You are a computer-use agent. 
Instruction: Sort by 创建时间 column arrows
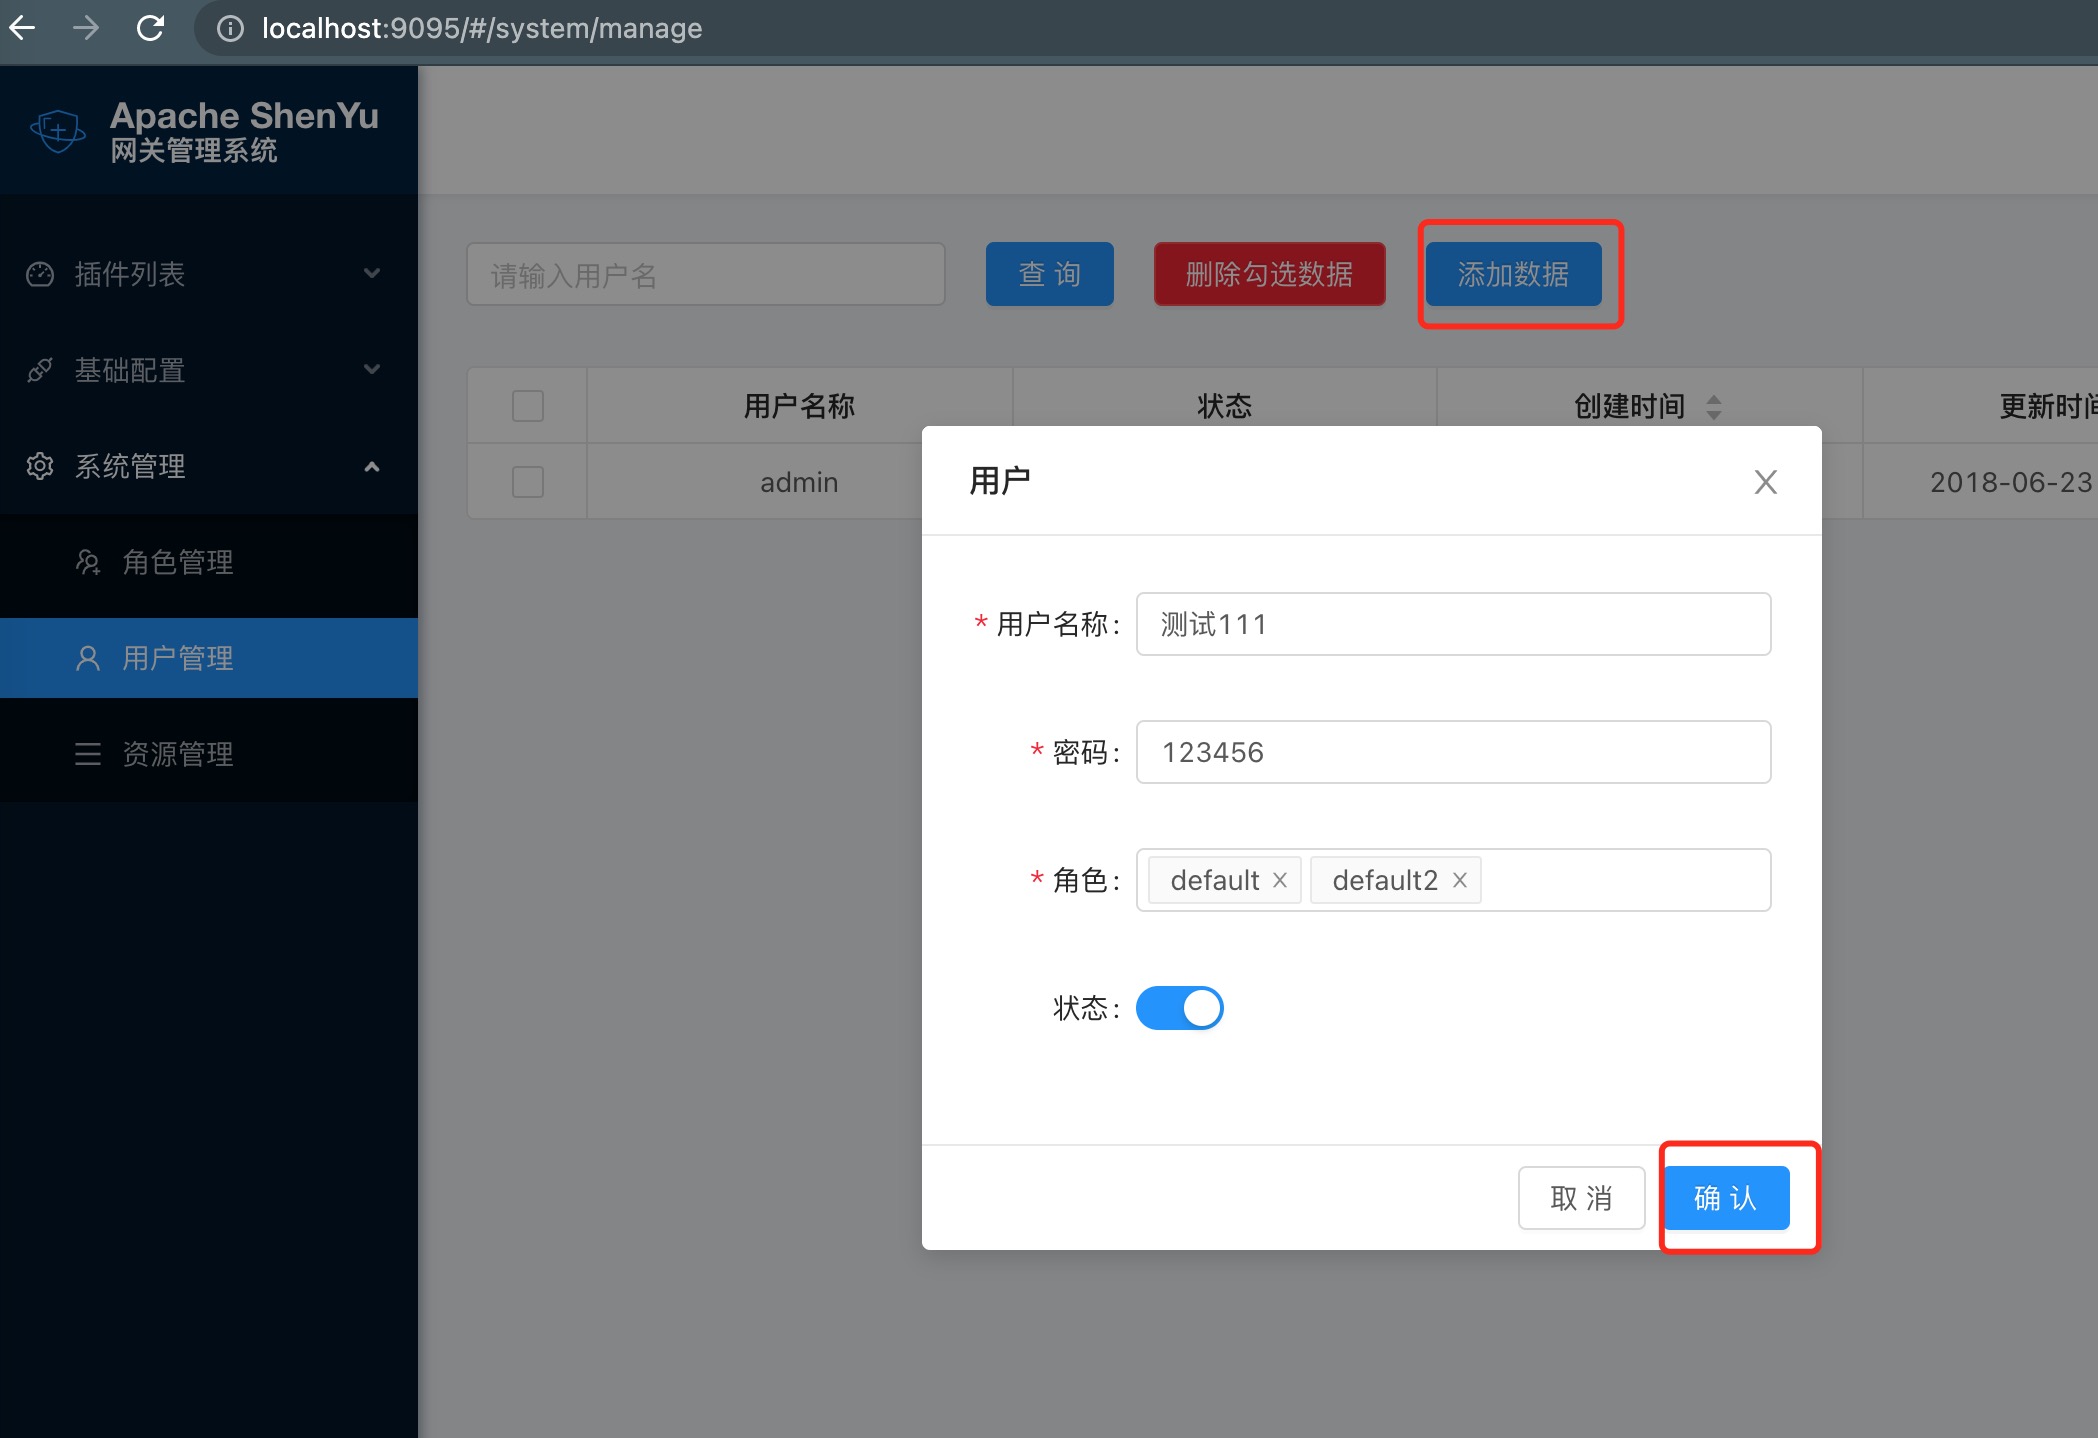(1713, 407)
